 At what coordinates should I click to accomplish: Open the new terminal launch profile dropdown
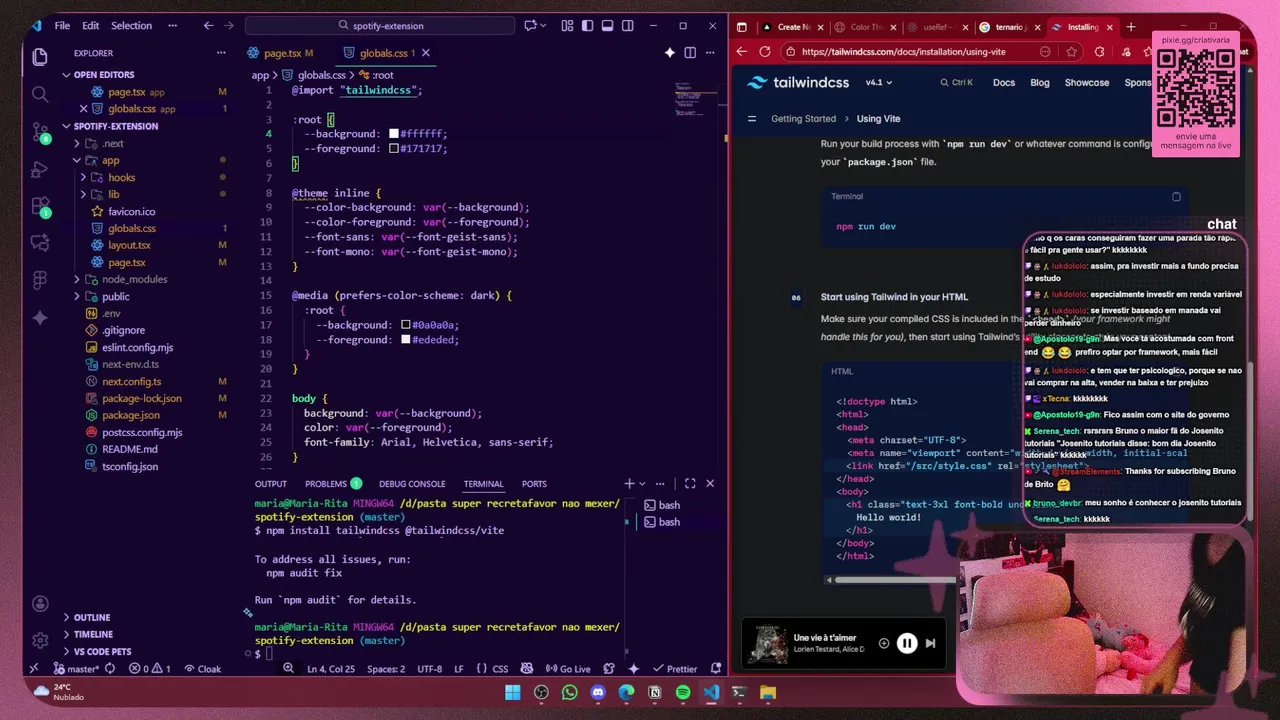point(643,484)
